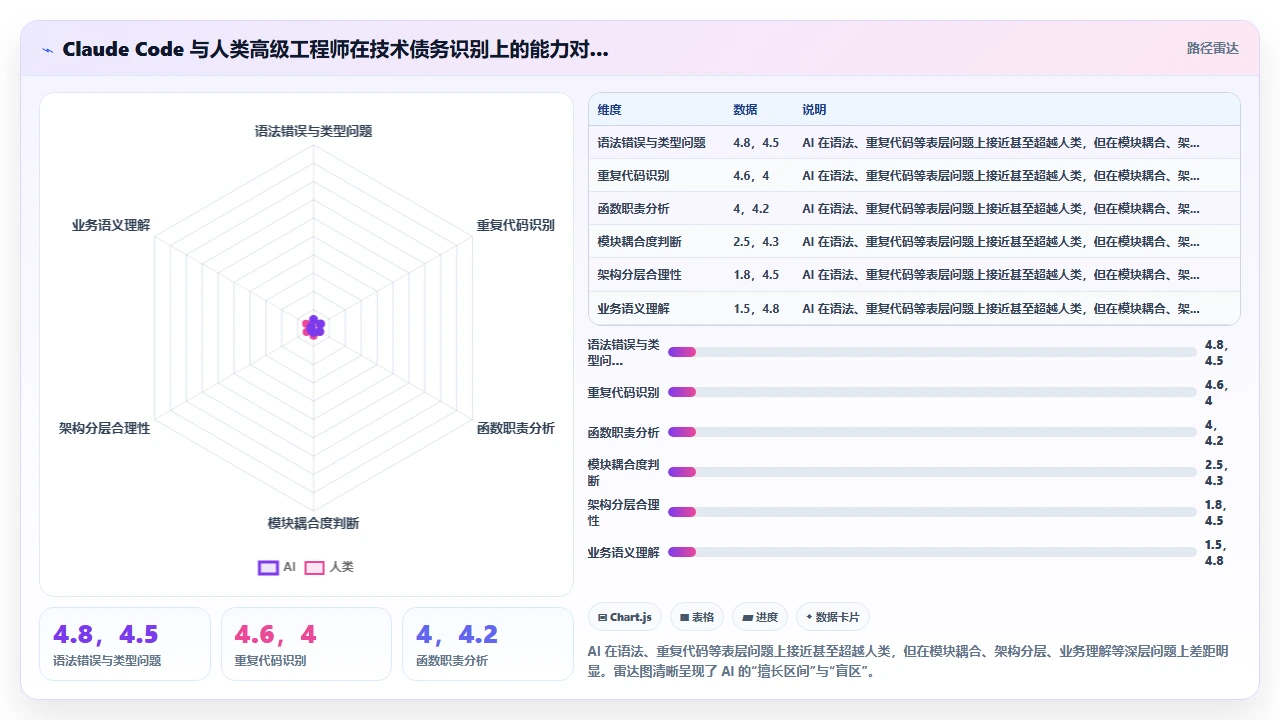Image resolution: width=1280 pixels, height=720 pixels.
Task: Click the header logo icon beside title
Action: (x=47, y=49)
